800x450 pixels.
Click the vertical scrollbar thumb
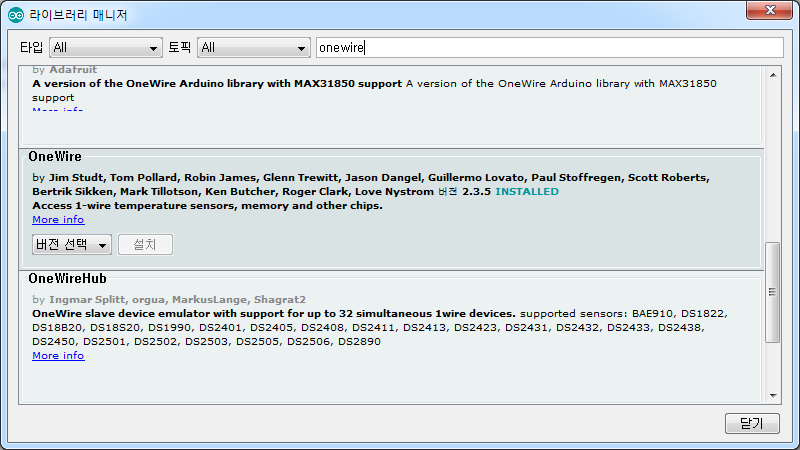pos(773,292)
